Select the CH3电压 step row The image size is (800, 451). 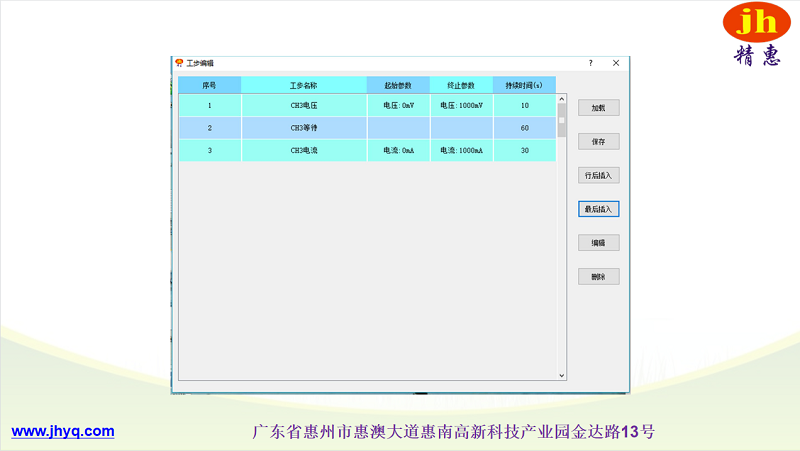pyautogui.click(x=303, y=105)
